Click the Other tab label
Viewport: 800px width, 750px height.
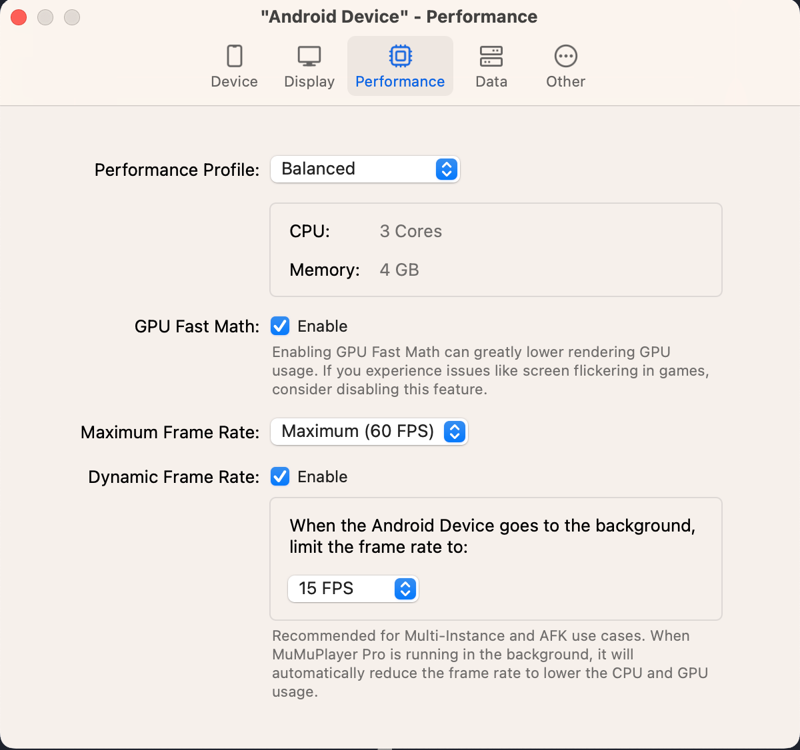(566, 82)
